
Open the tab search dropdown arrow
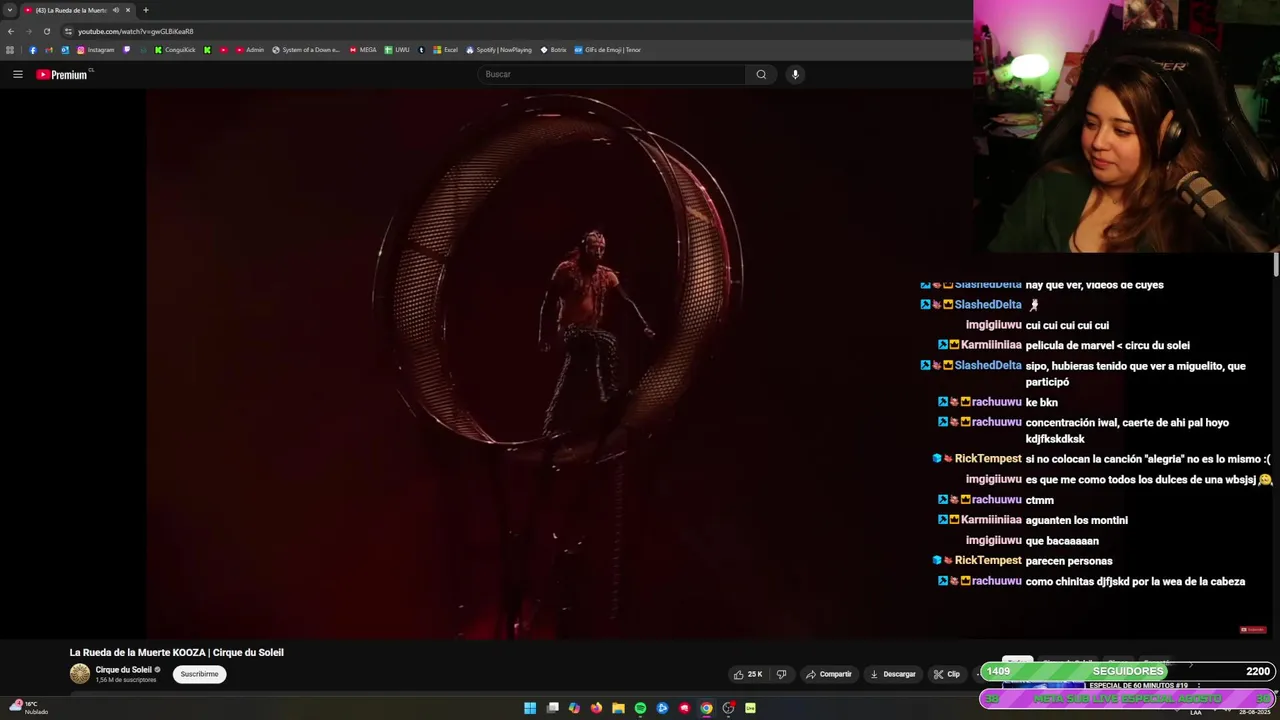click(x=10, y=10)
